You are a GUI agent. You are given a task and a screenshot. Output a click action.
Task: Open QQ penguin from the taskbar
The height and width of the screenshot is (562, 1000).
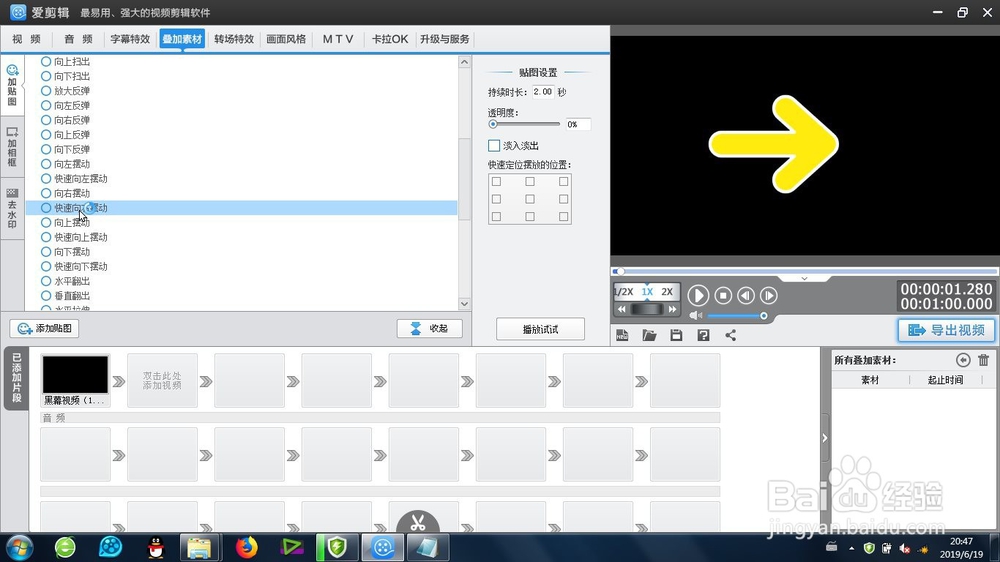tap(156, 547)
